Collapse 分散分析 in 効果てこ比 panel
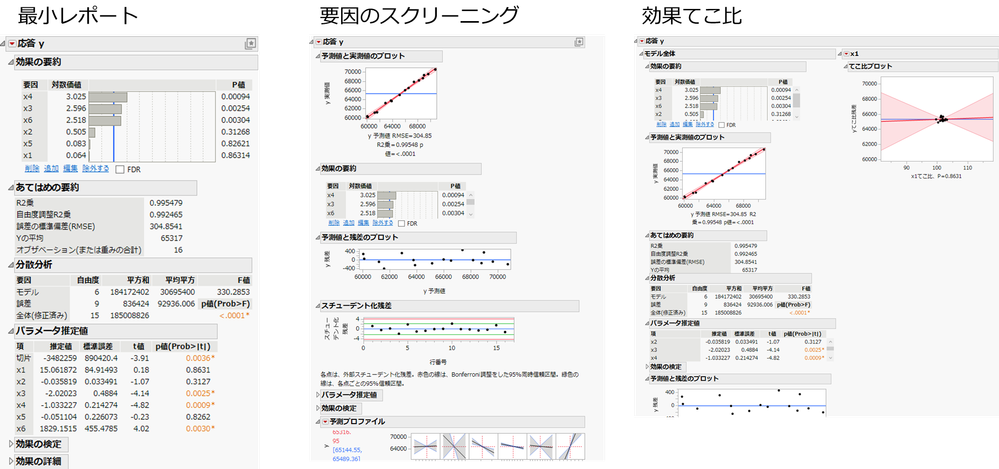 click(x=647, y=278)
